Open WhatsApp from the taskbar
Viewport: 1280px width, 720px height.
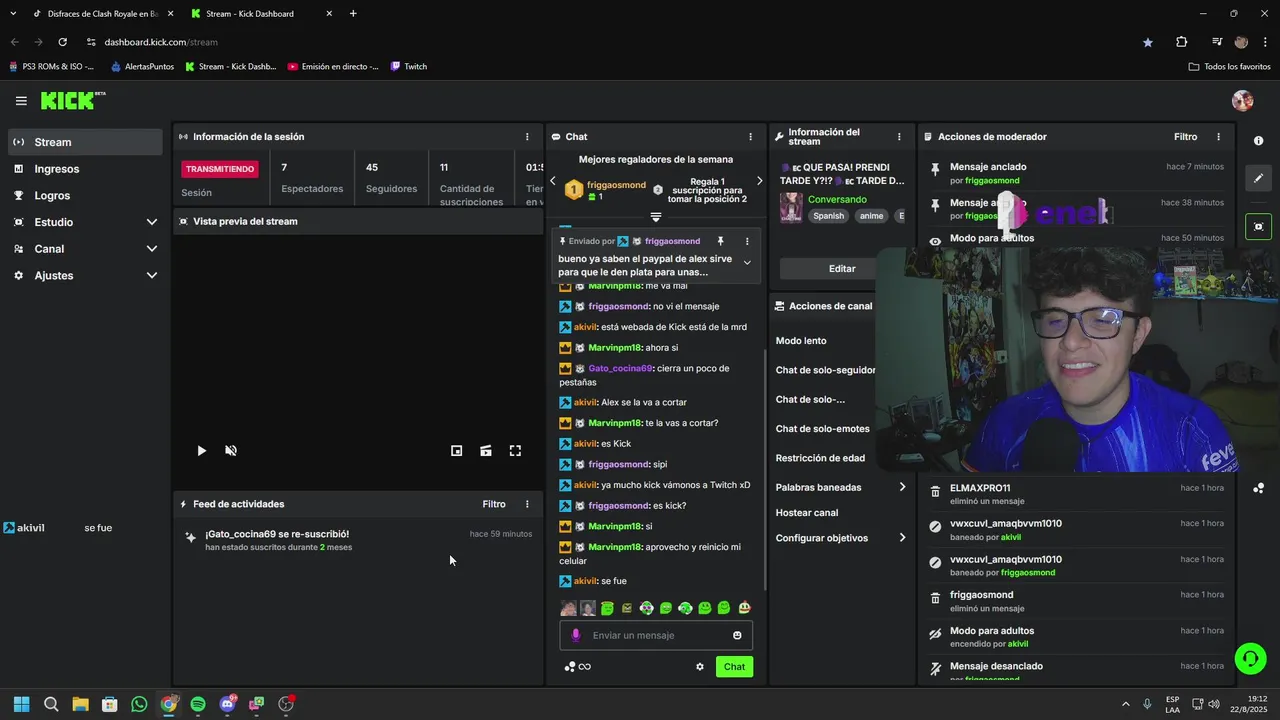click(139, 704)
